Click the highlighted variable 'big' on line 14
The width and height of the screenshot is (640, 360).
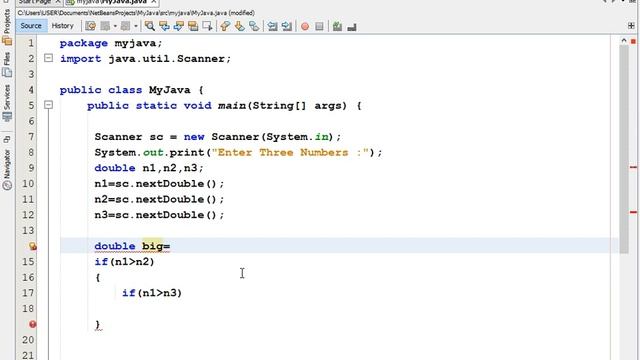152,246
